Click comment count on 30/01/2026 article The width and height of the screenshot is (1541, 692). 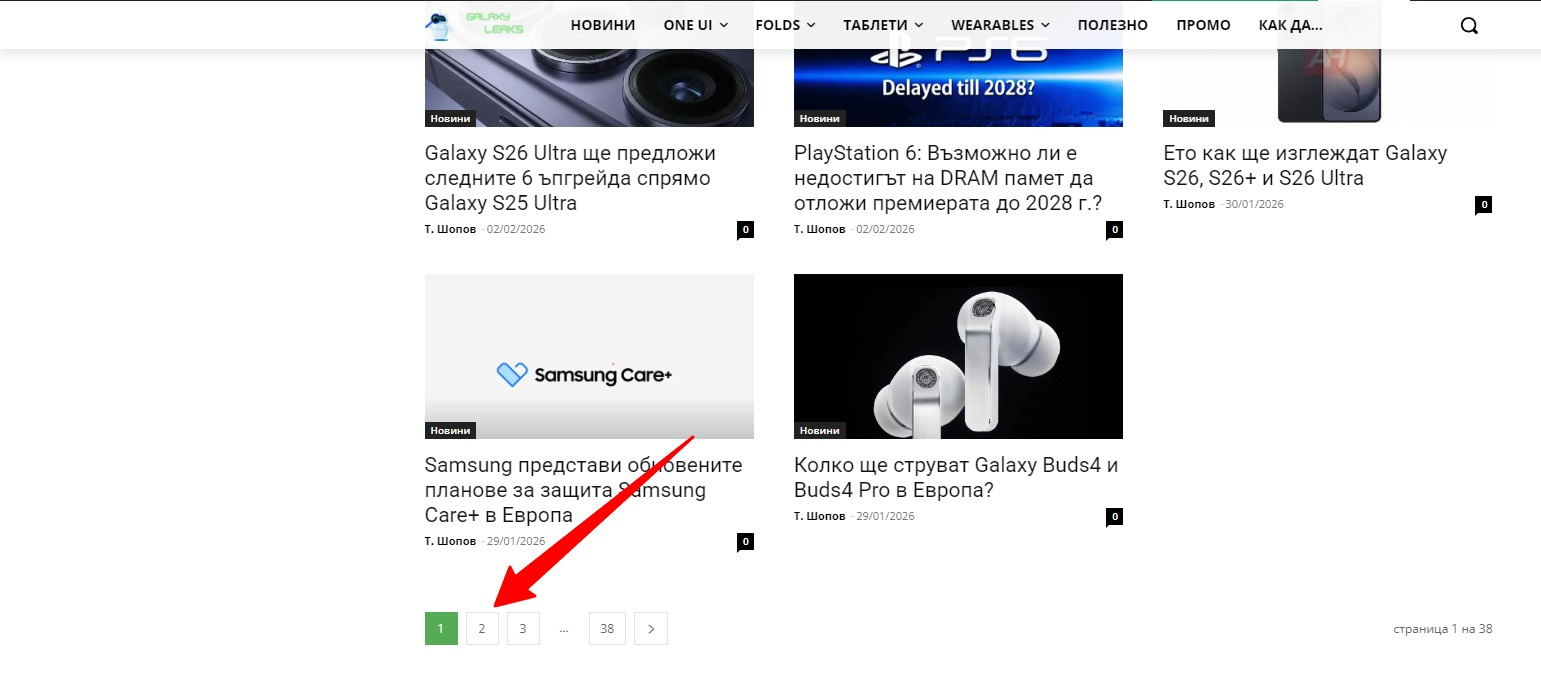click(1484, 205)
